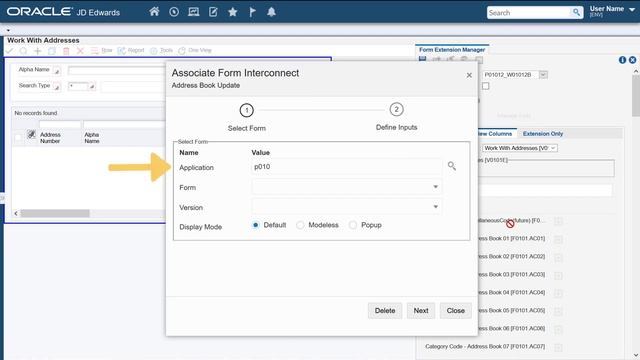Click the Address Number filter field
The width and height of the screenshot is (640, 360).
pyautogui.click(x=60, y=124)
